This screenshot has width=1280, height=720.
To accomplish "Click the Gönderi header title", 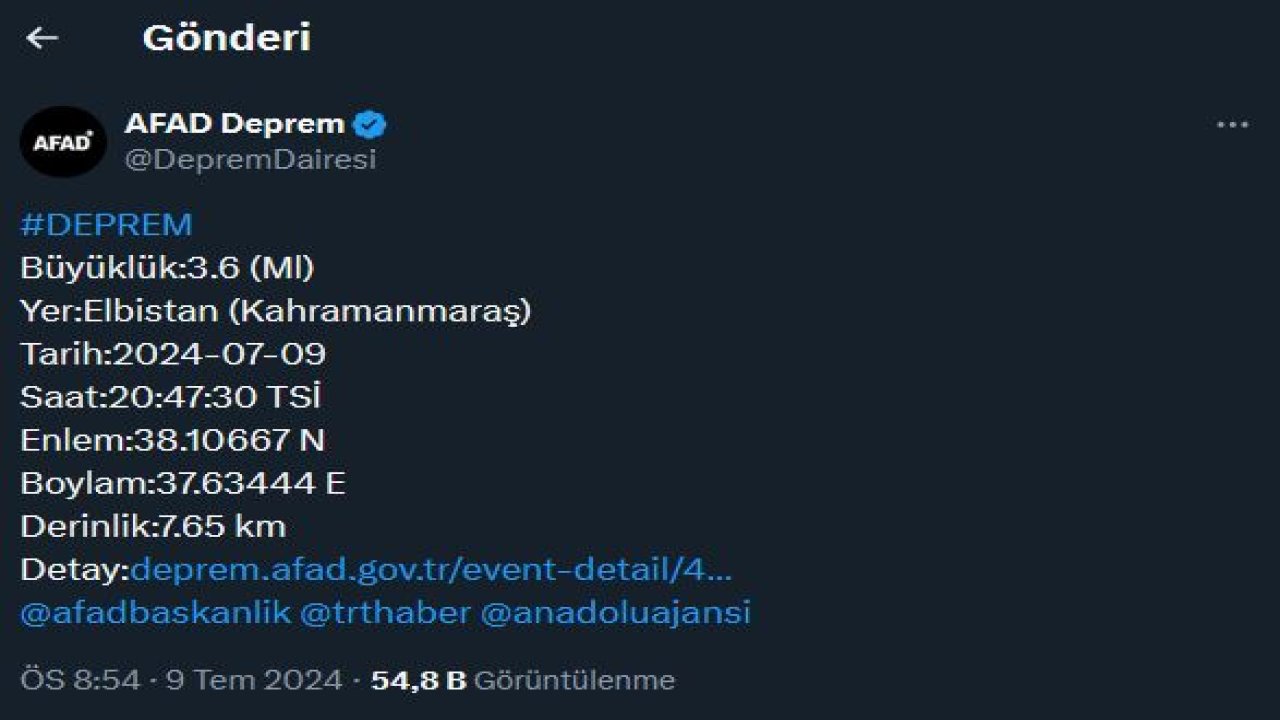I will [227, 37].
